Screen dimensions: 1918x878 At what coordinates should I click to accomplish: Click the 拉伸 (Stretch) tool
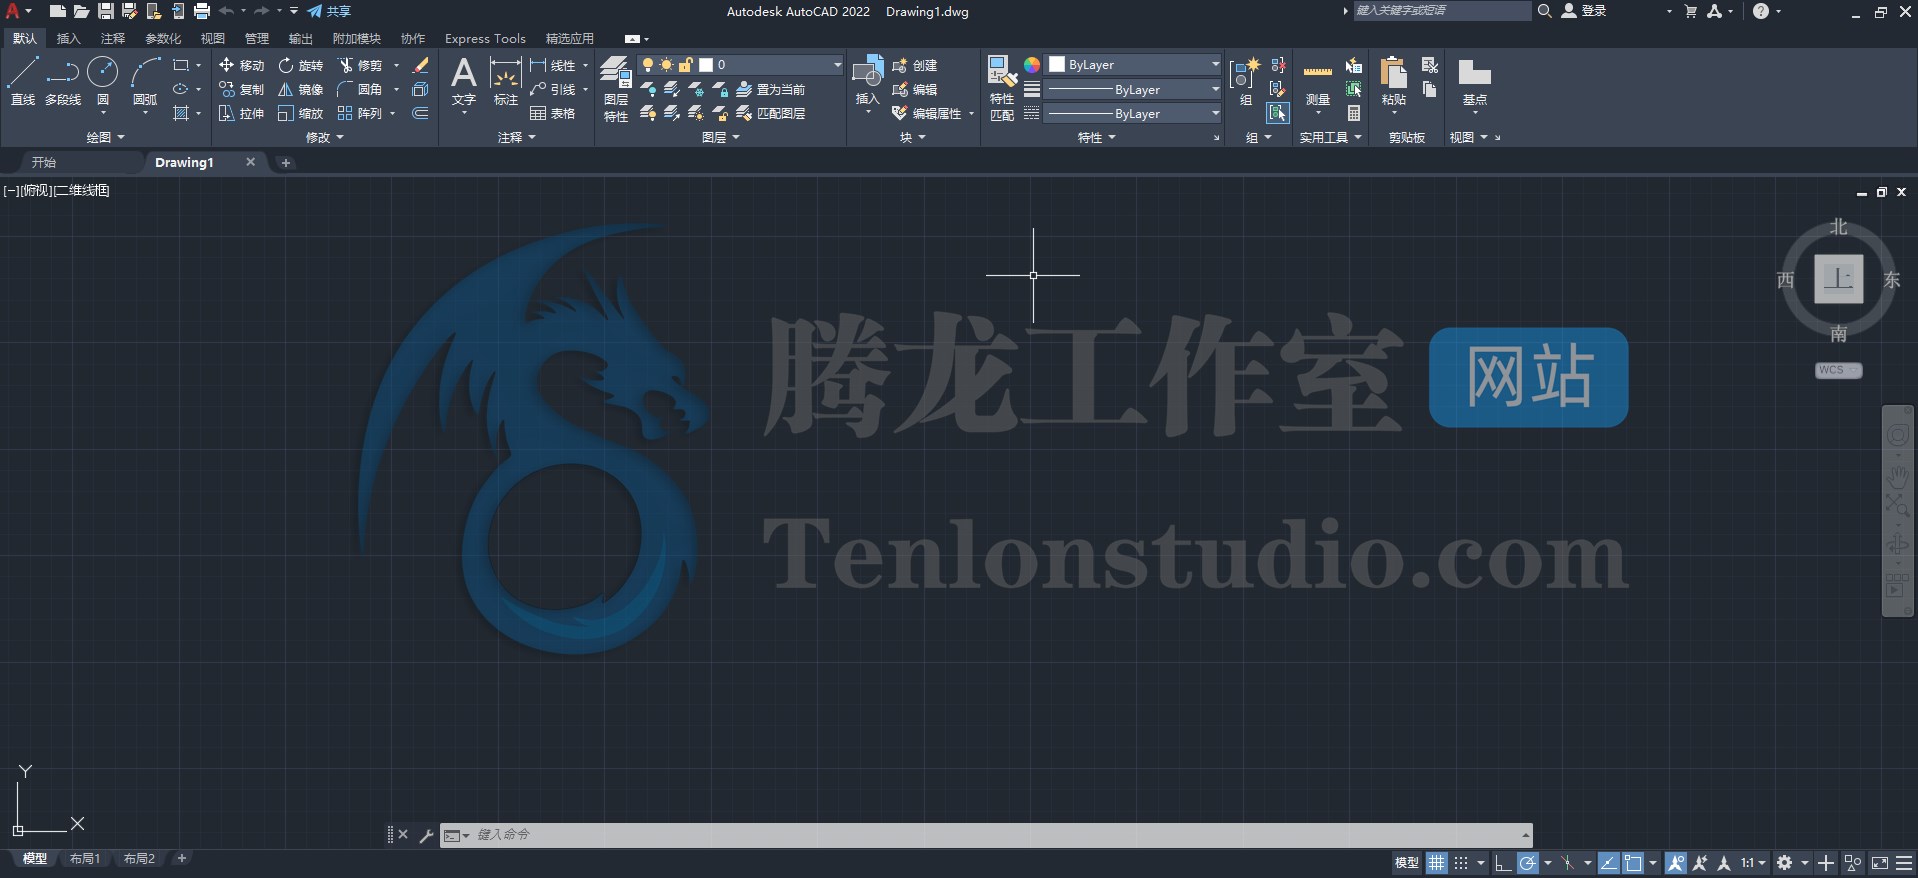[241, 113]
